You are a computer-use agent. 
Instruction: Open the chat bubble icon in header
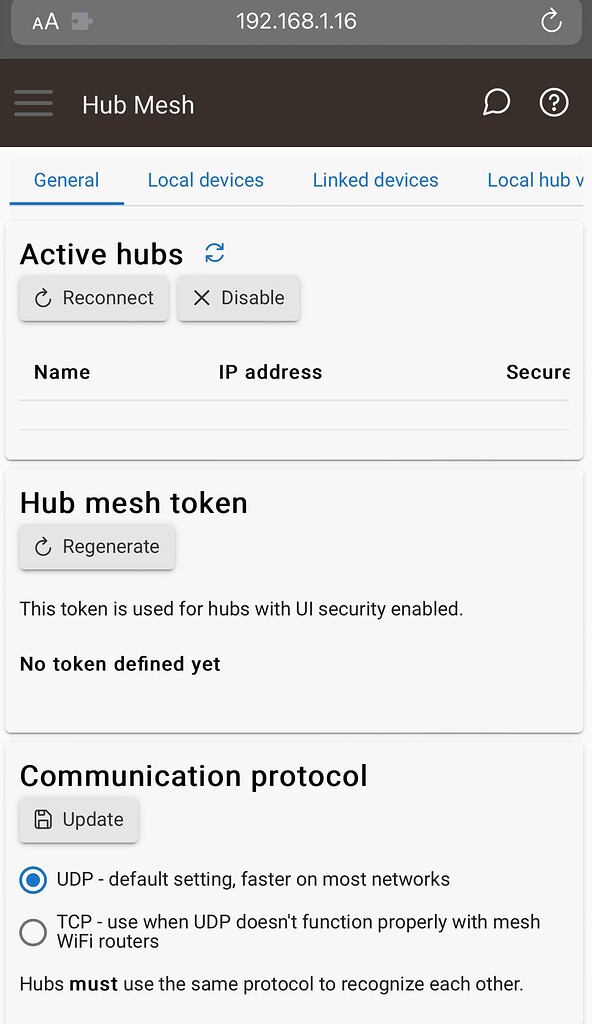(x=496, y=102)
